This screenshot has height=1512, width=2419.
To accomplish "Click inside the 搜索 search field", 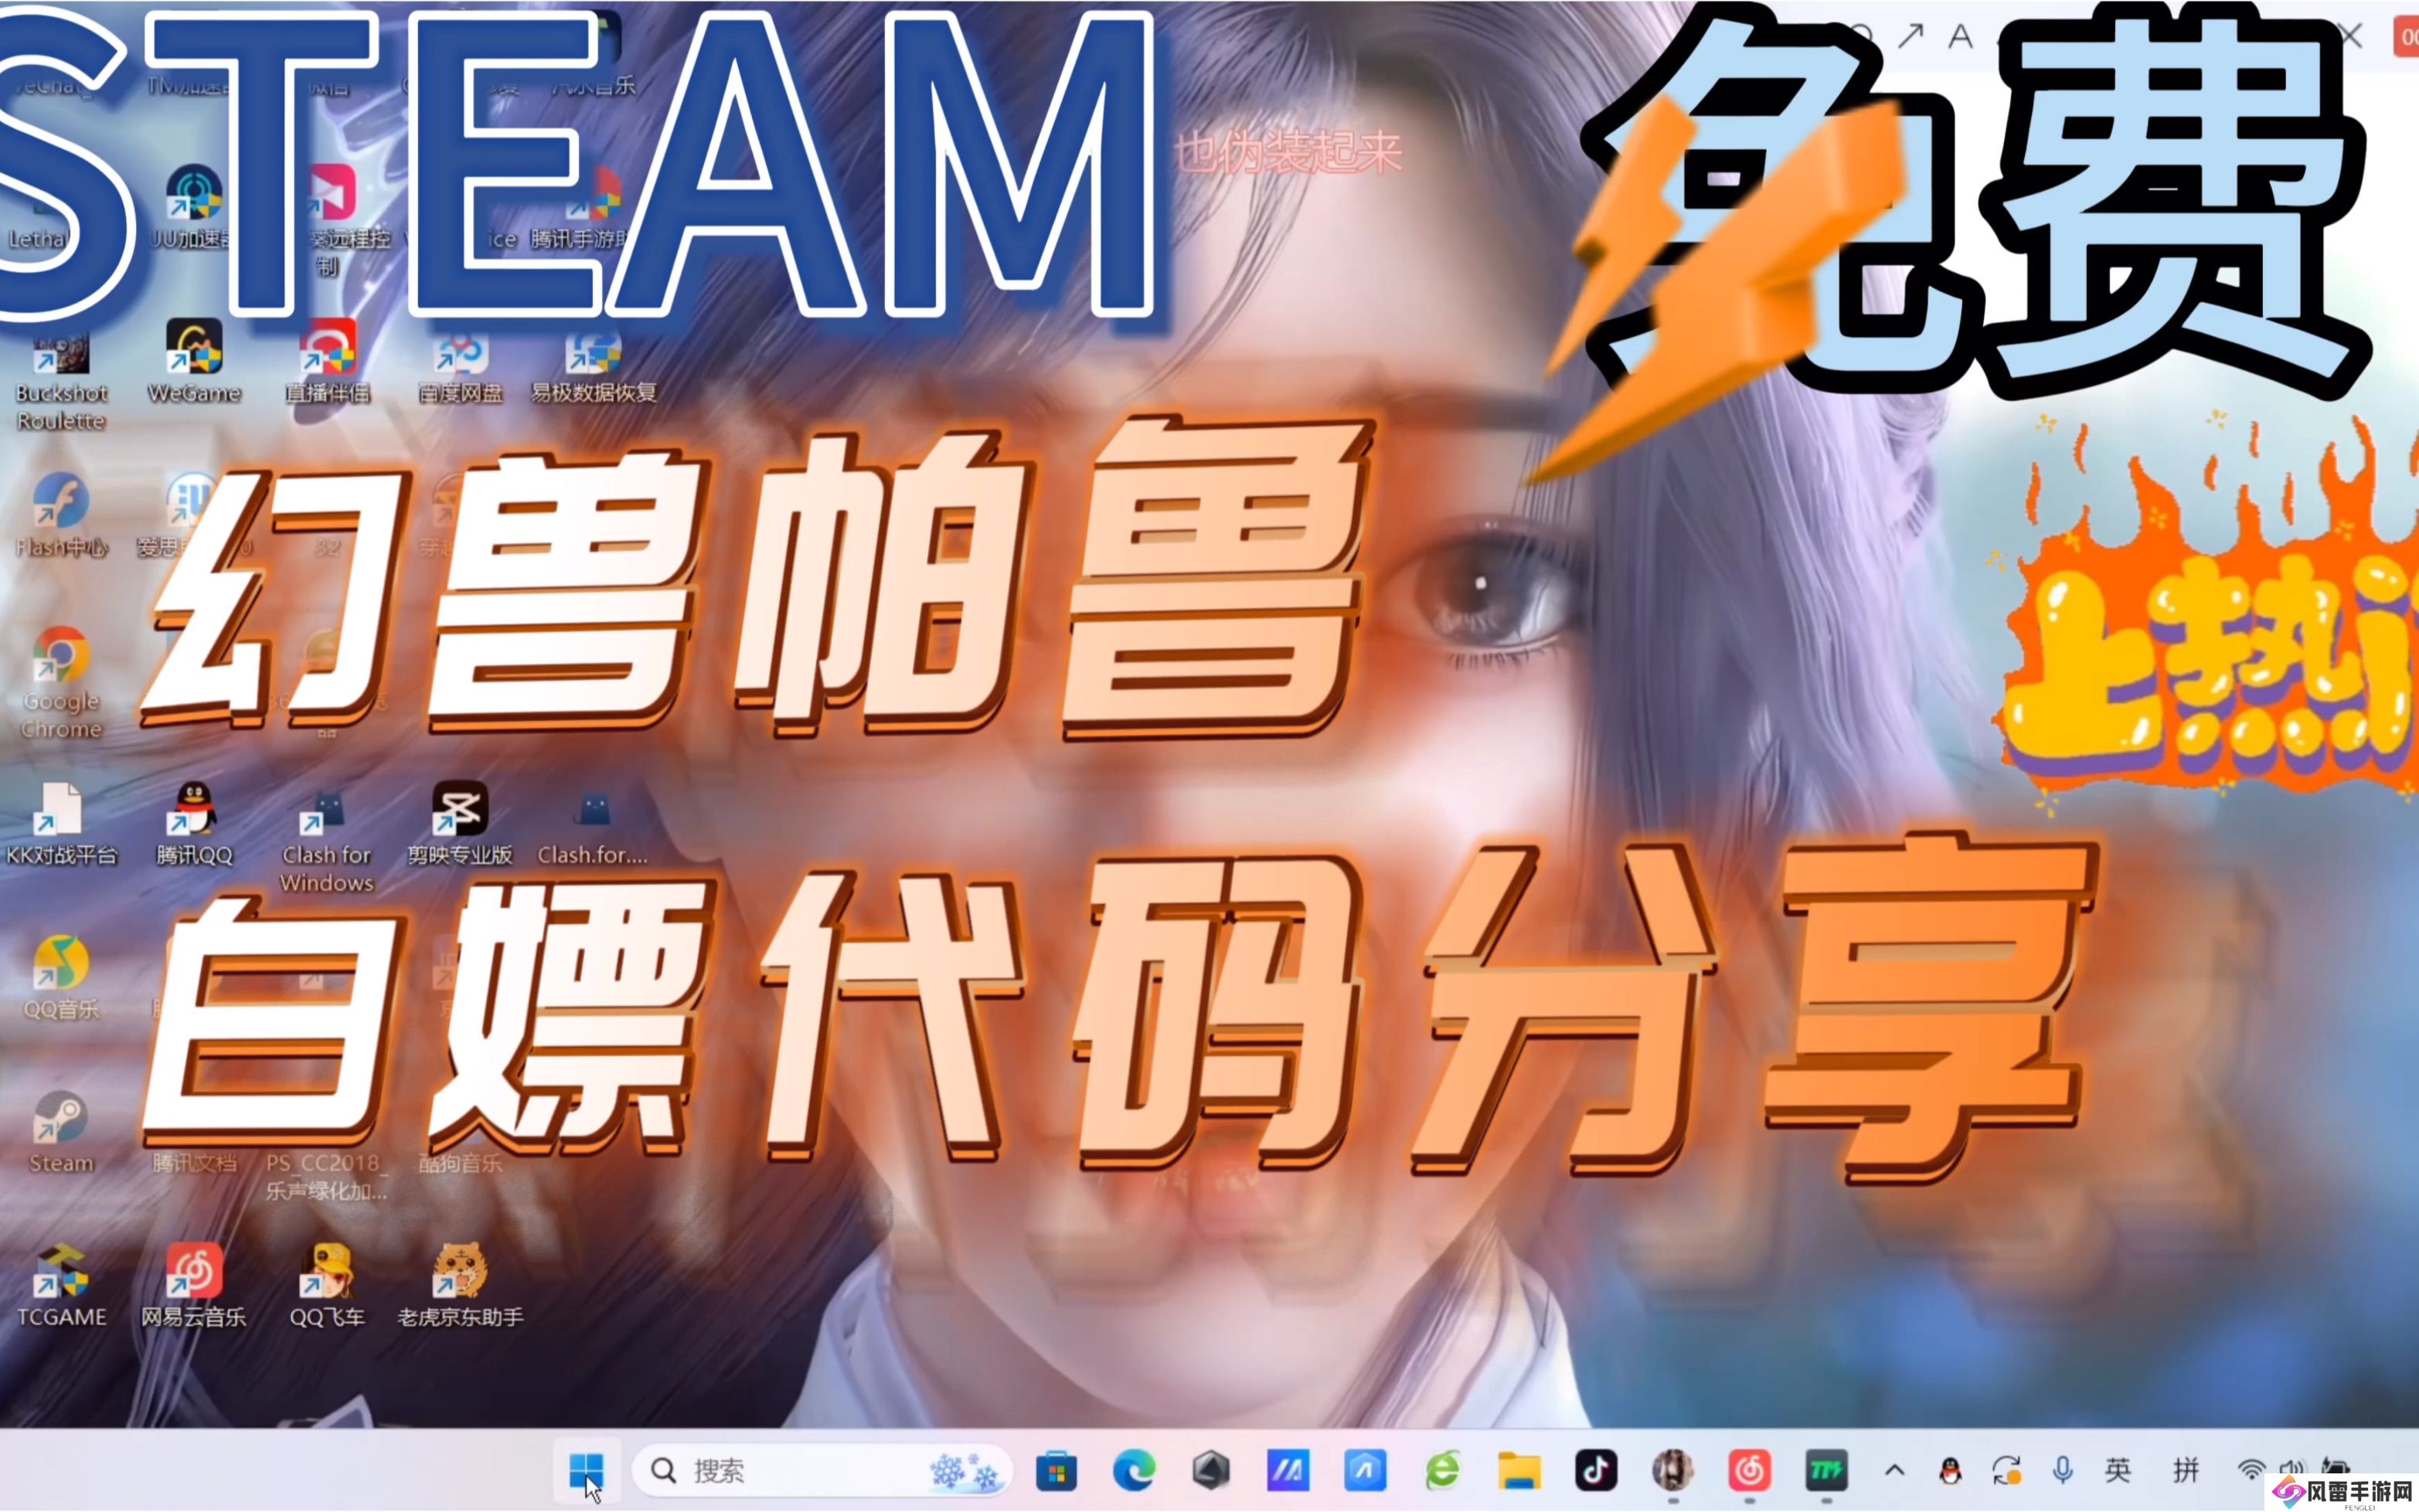I will (800, 1471).
